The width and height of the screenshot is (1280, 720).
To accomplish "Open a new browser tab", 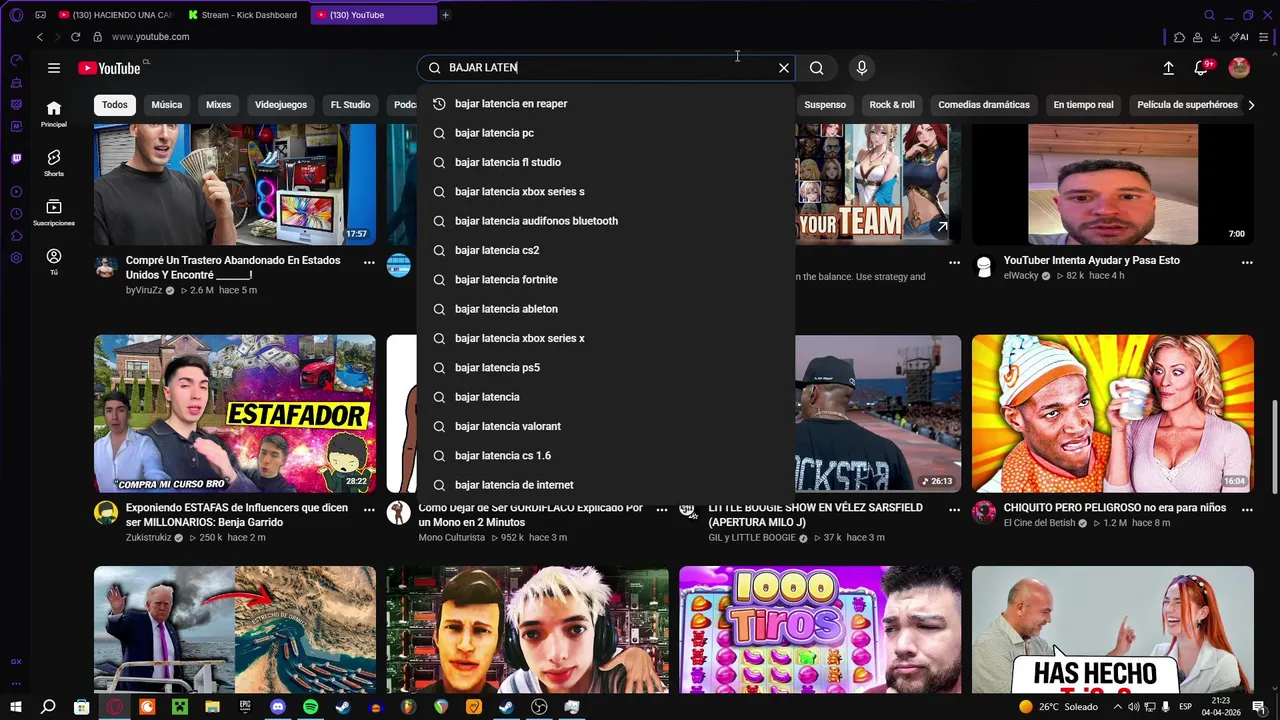I will click(x=446, y=15).
